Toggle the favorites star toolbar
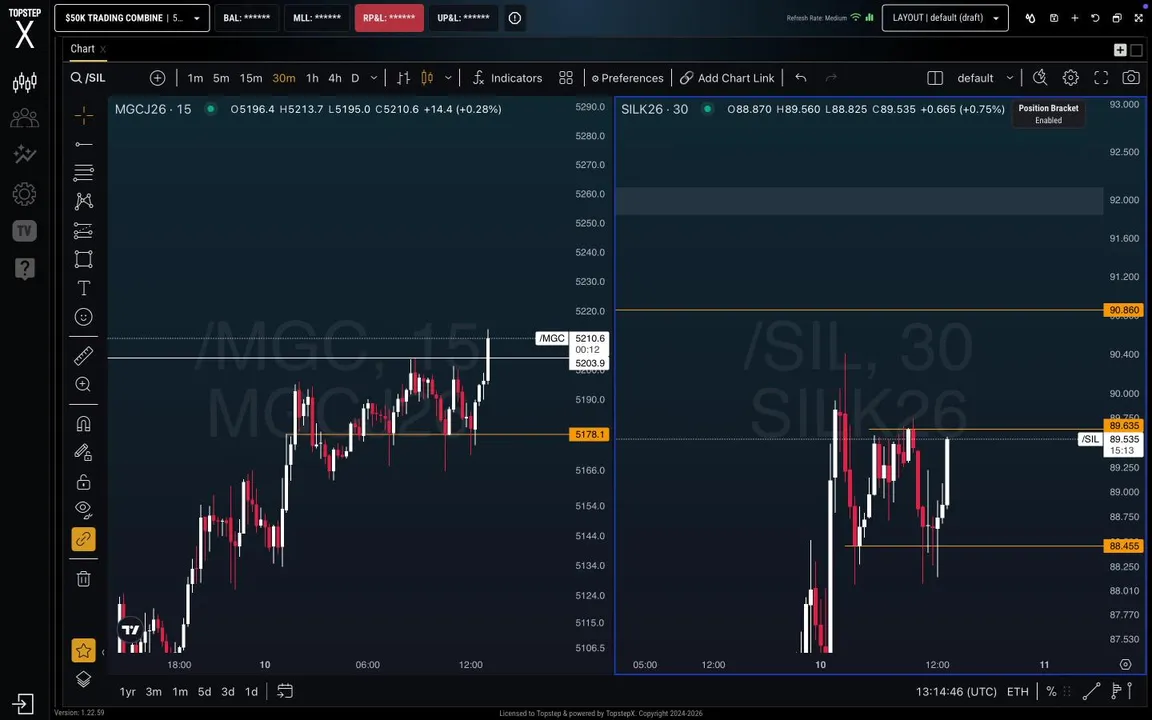The height and width of the screenshot is (720, 1152). [84, 650]
